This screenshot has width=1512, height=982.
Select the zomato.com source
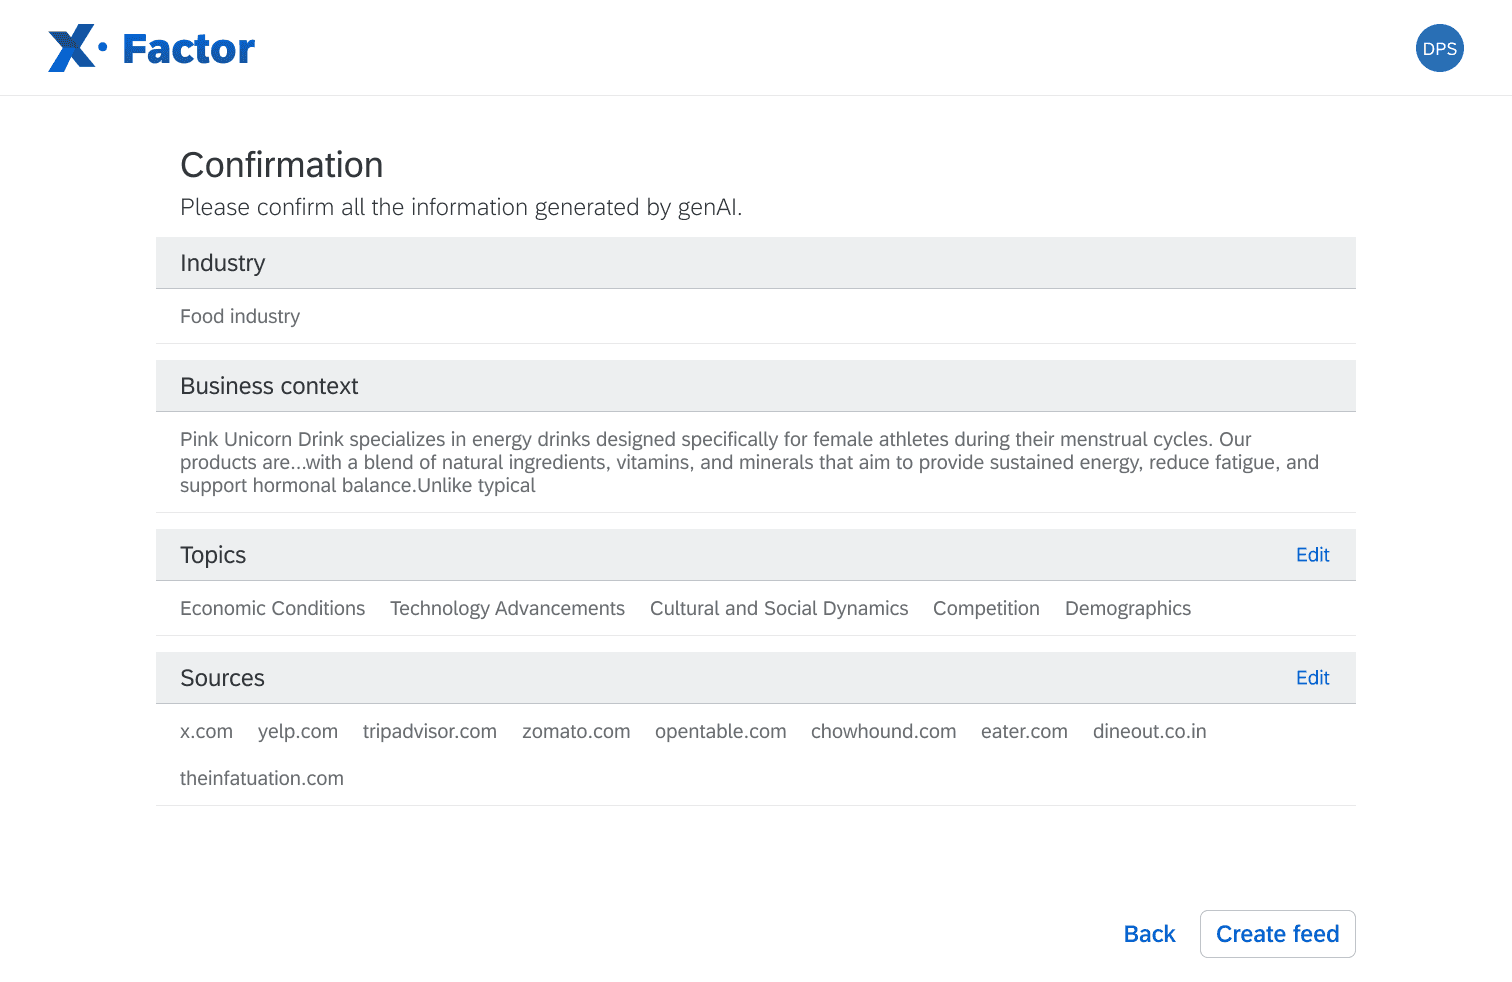(576, 731)
